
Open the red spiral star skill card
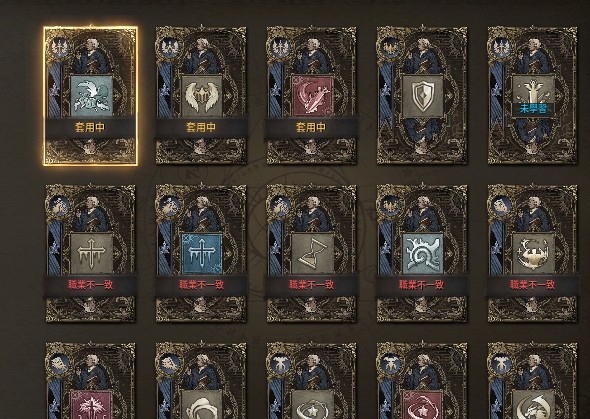(x=422, y=381)
